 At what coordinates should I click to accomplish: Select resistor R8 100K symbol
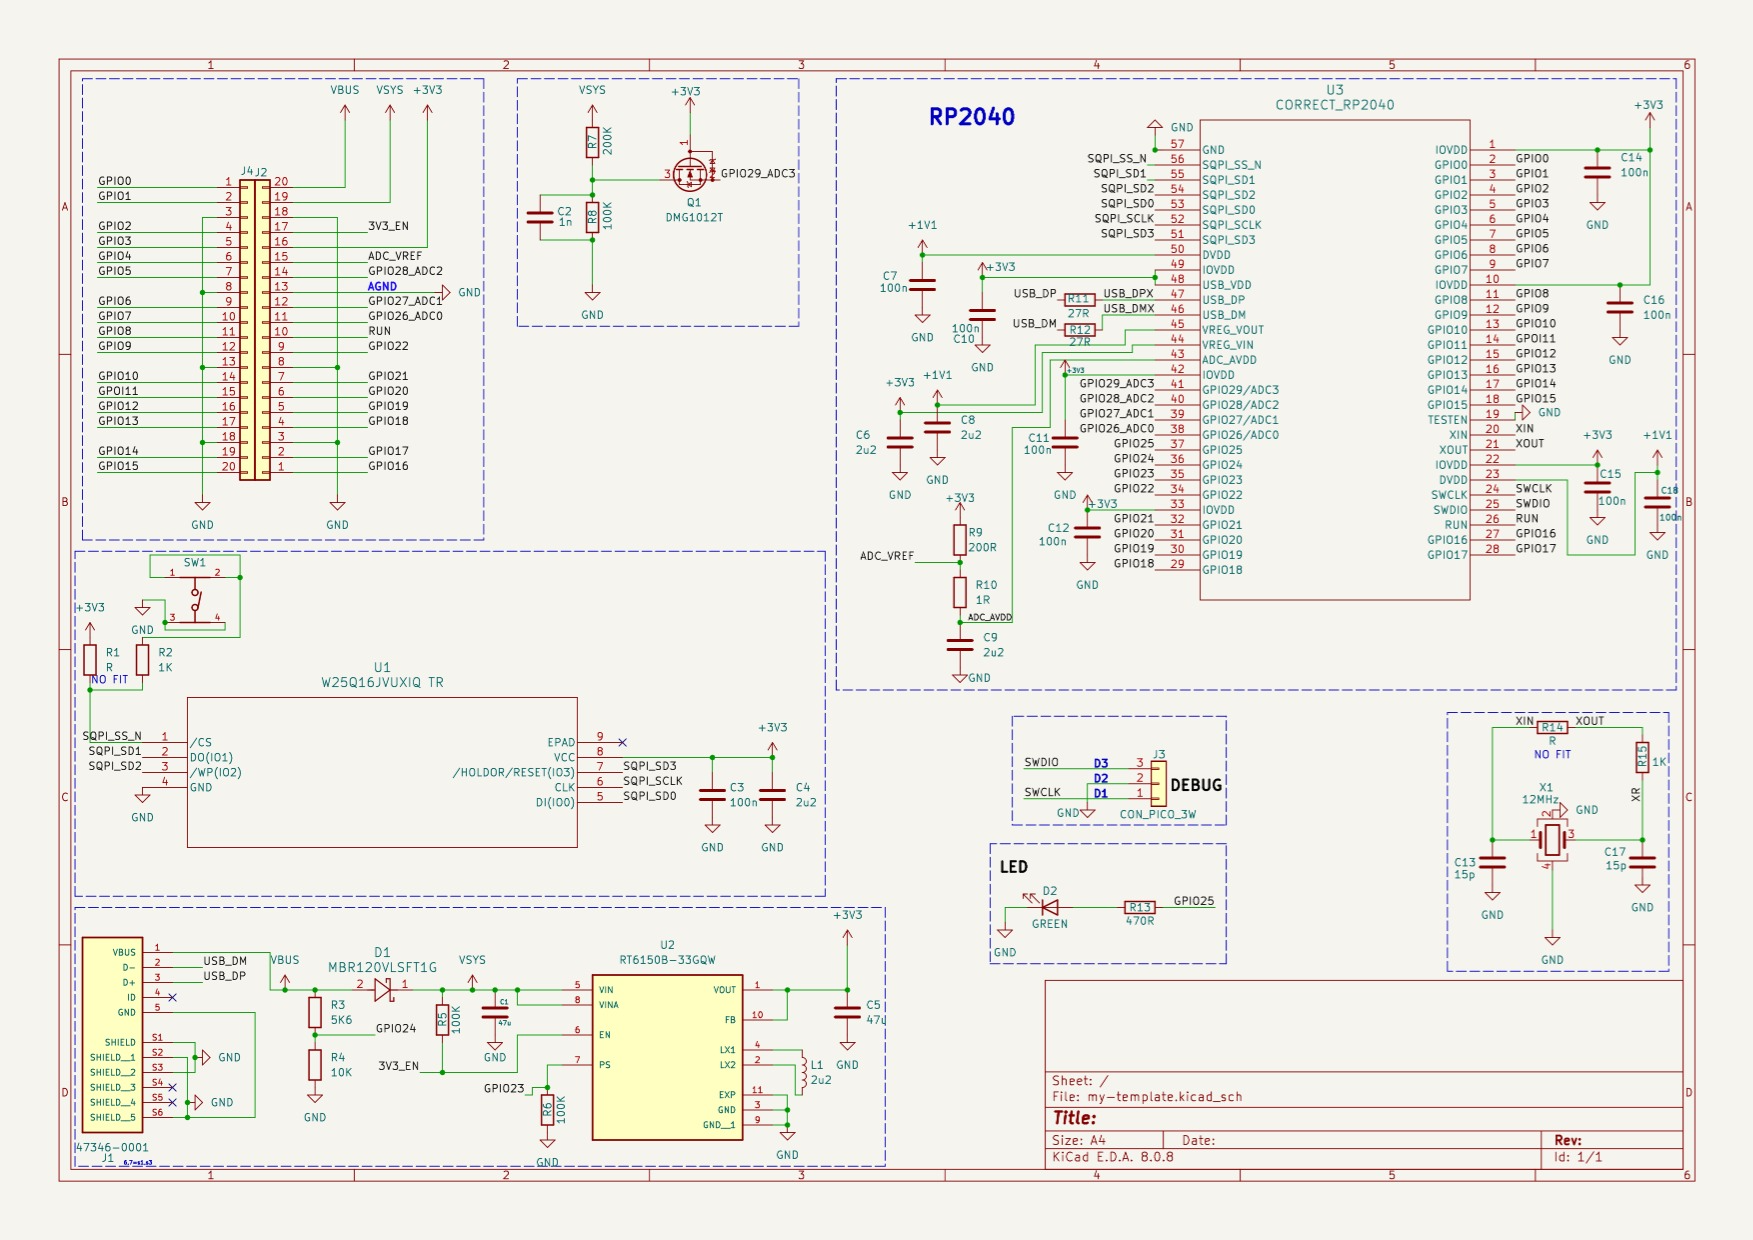click(592, 216)
